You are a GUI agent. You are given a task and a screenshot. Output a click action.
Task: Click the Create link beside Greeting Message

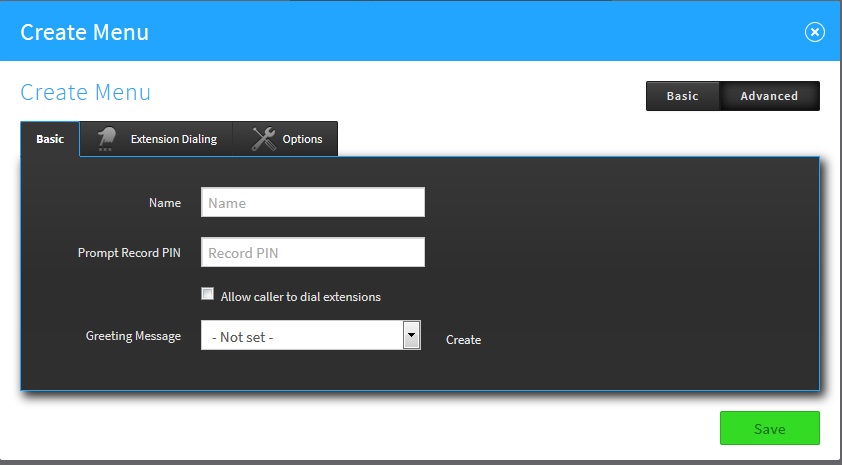click(463, 340)
